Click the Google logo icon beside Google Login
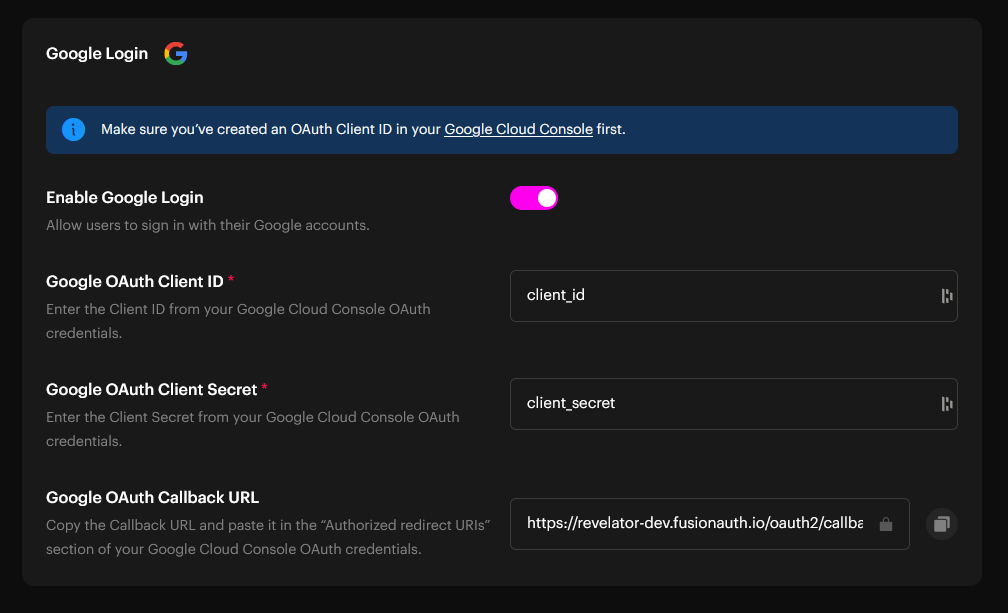This screenshot has height=613, width=1008. pyautogui.click(x=176, y=53)
